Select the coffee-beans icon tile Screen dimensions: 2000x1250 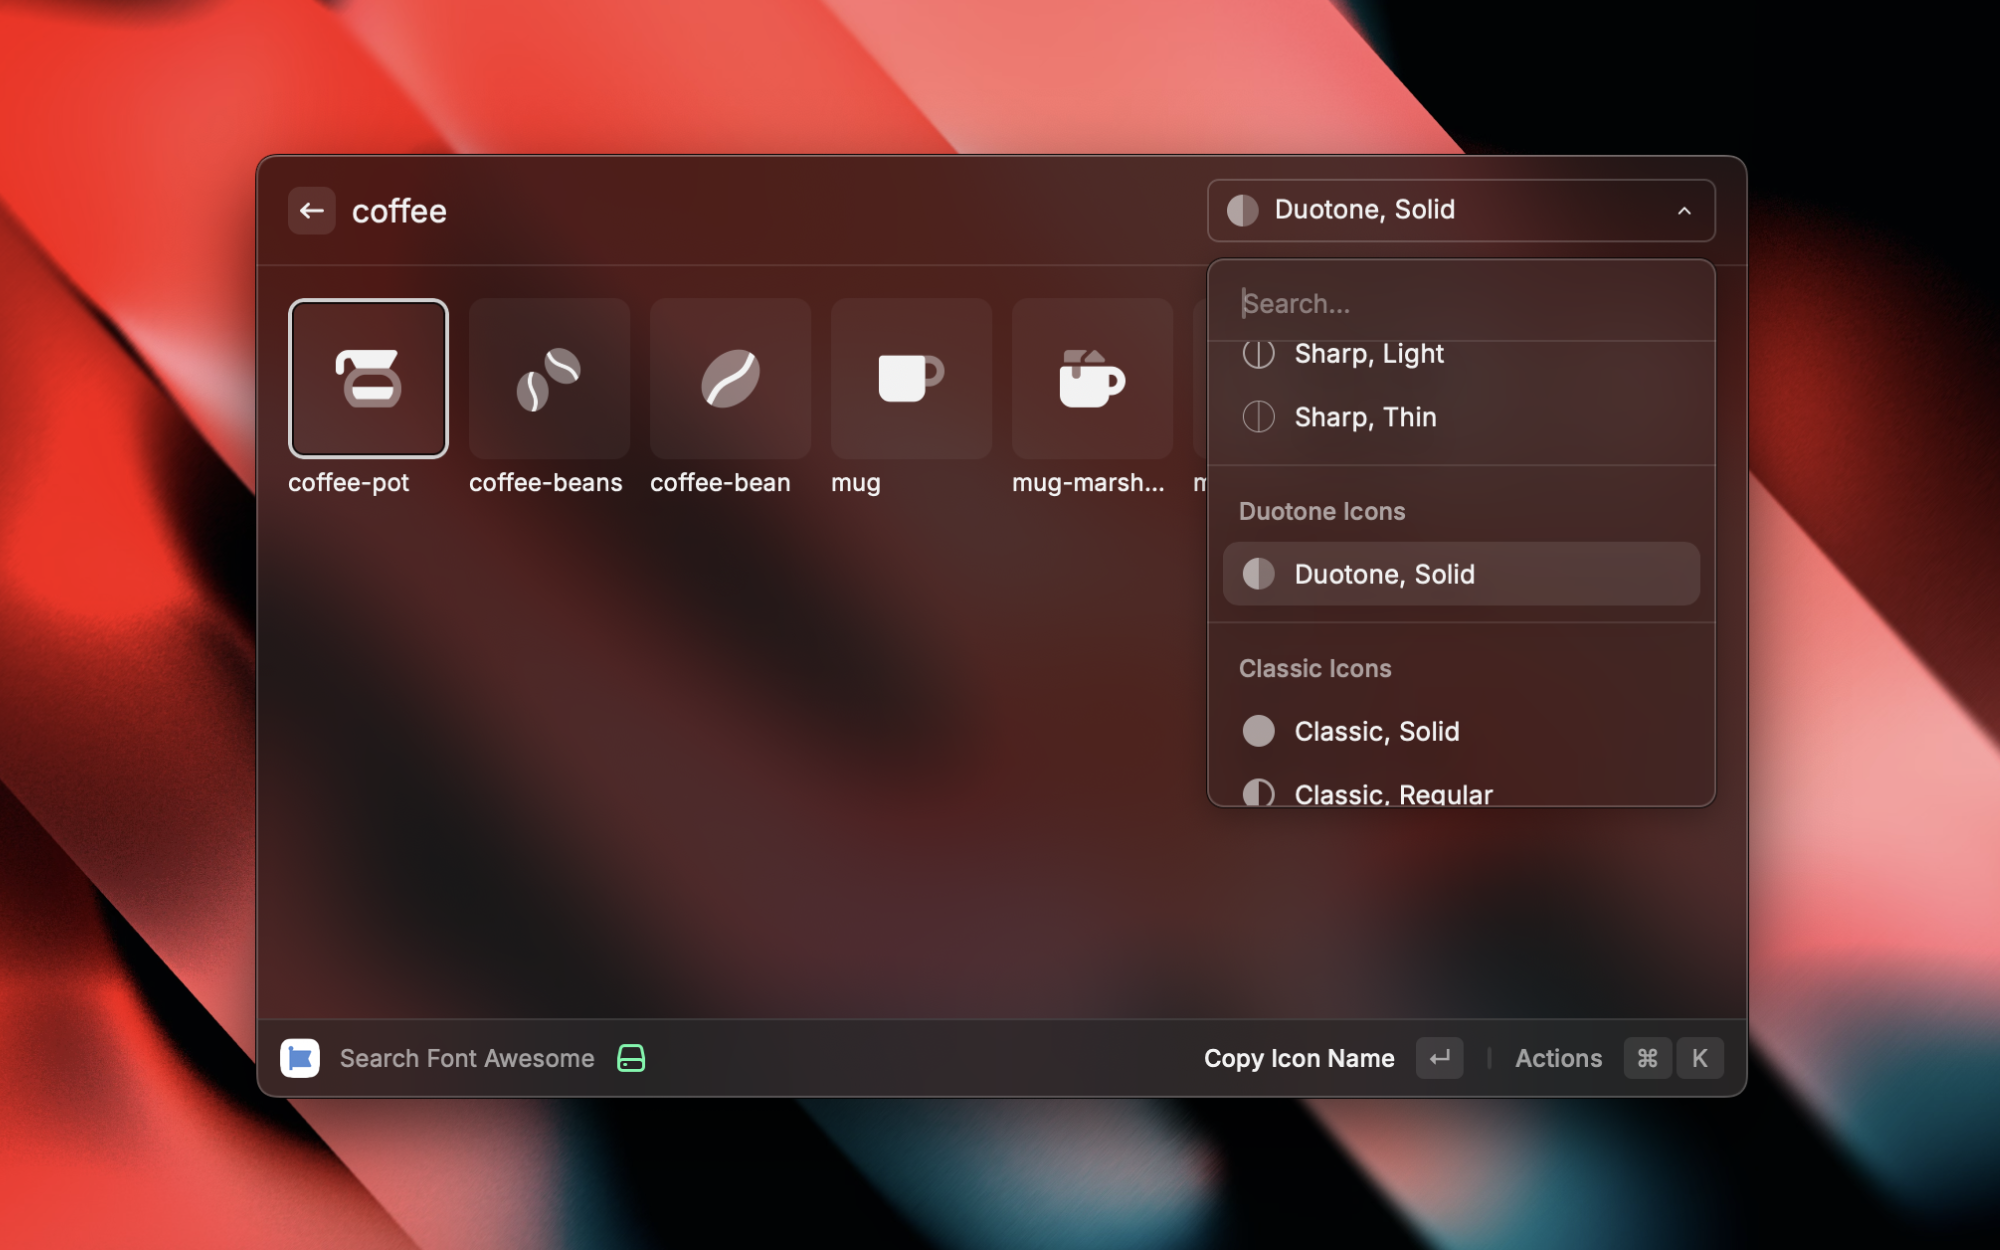[549, 379]
